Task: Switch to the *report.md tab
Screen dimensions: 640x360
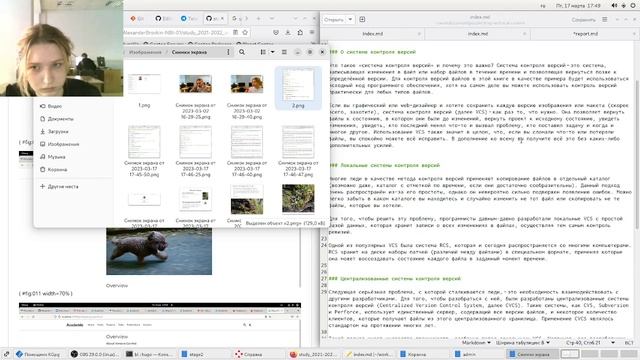Action: pos(585,34)
